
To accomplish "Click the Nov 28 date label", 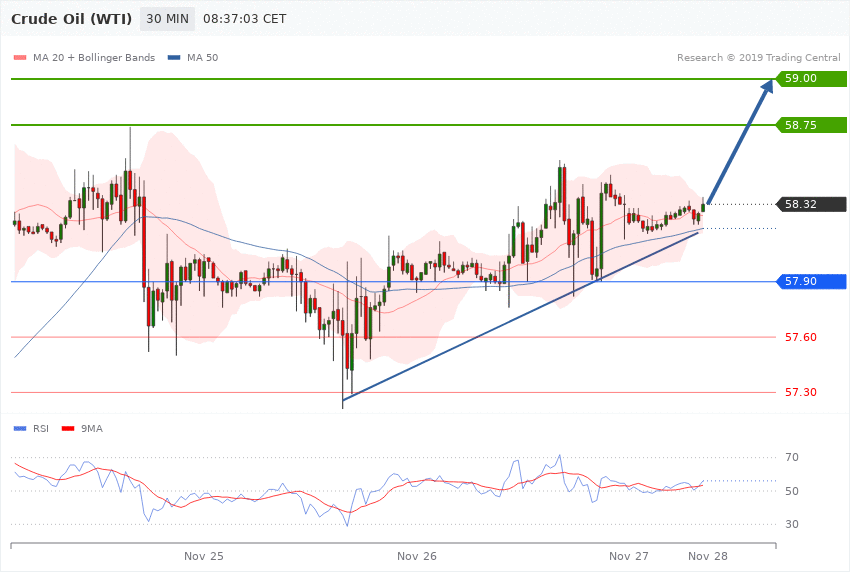I will pyautogui.click(x=707, y=556).
